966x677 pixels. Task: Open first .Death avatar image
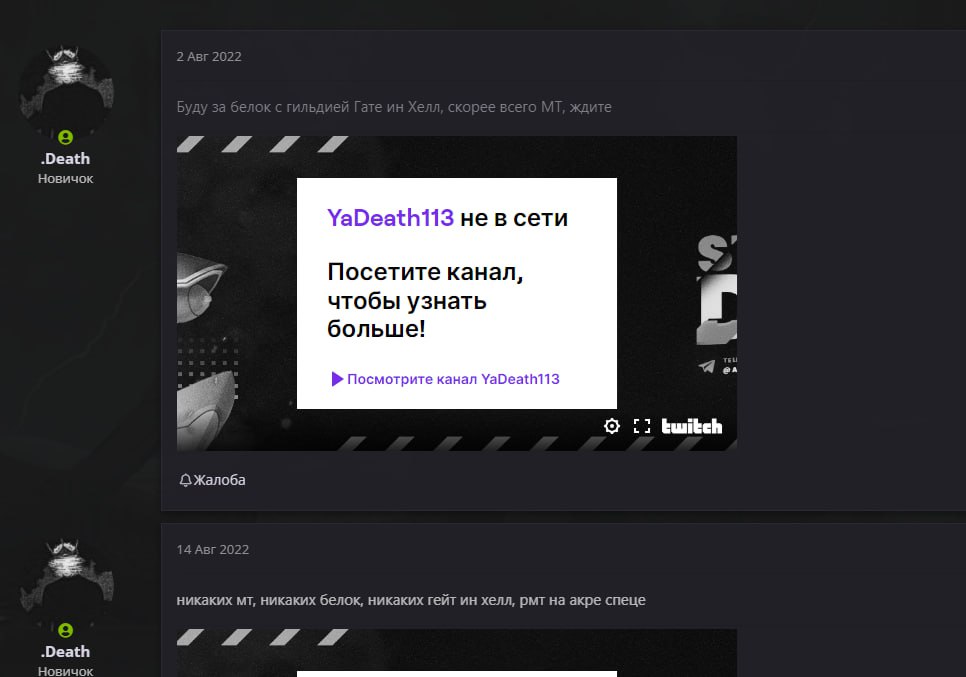[x=67, y=90]
